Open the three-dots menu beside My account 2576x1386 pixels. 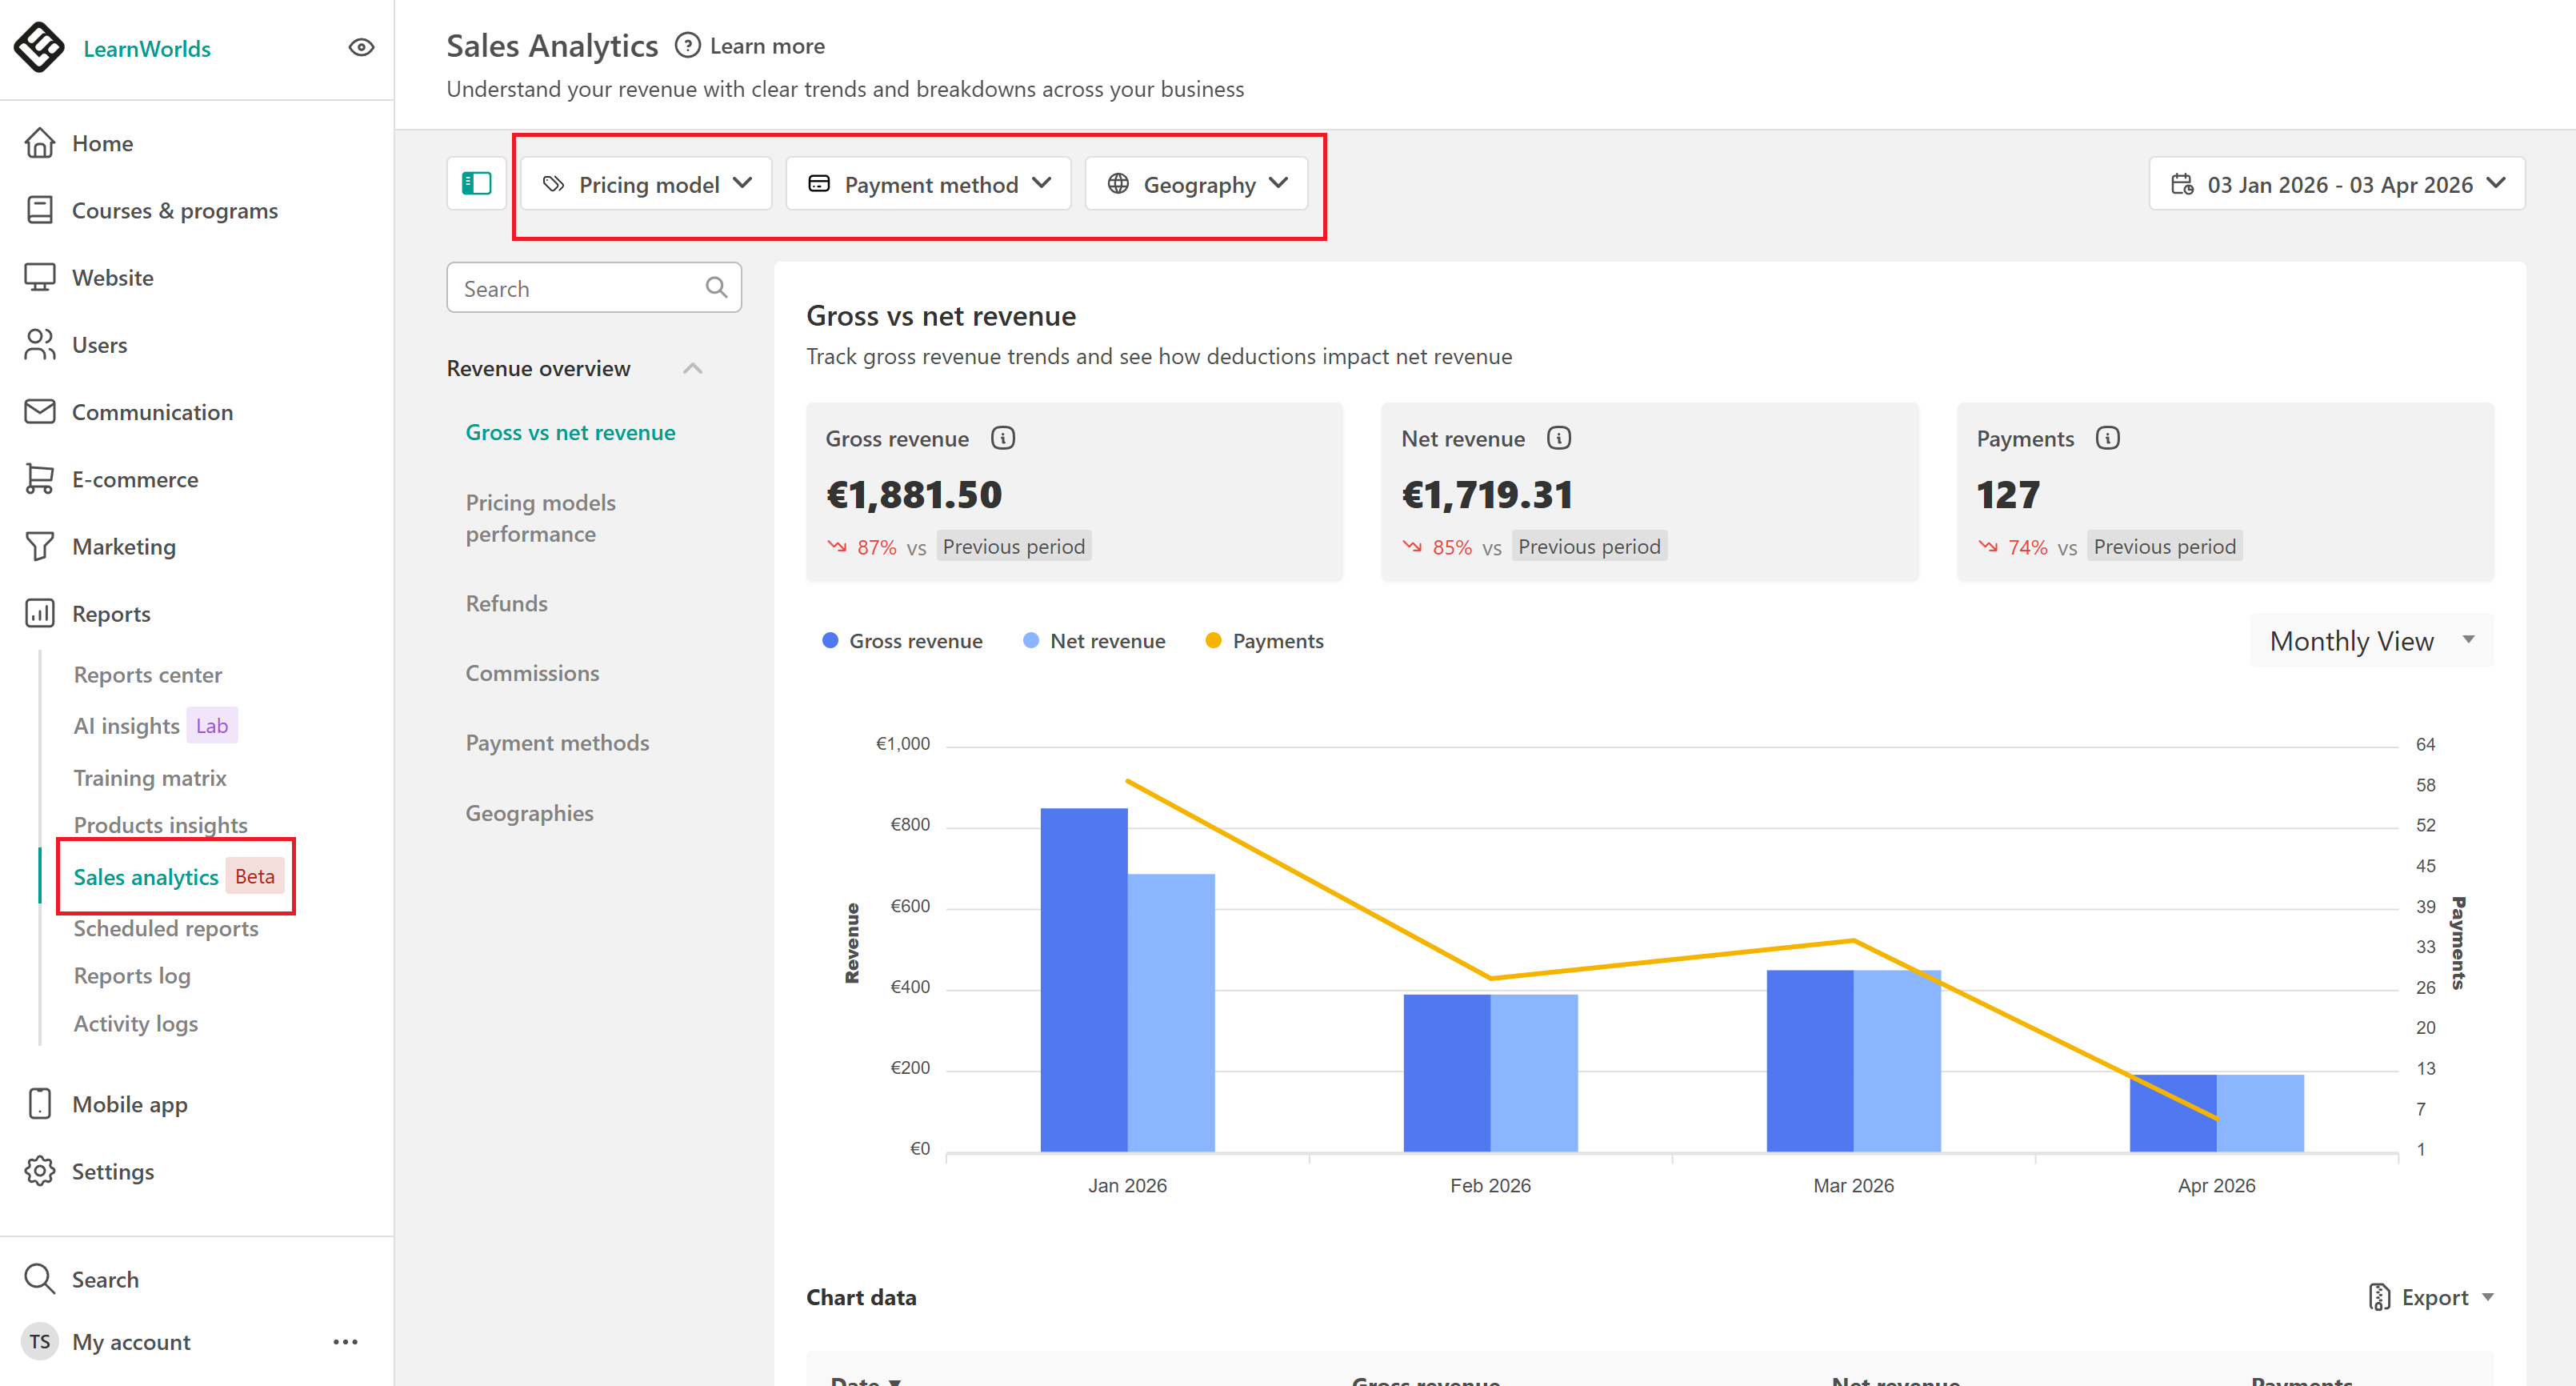[345, 1342]
